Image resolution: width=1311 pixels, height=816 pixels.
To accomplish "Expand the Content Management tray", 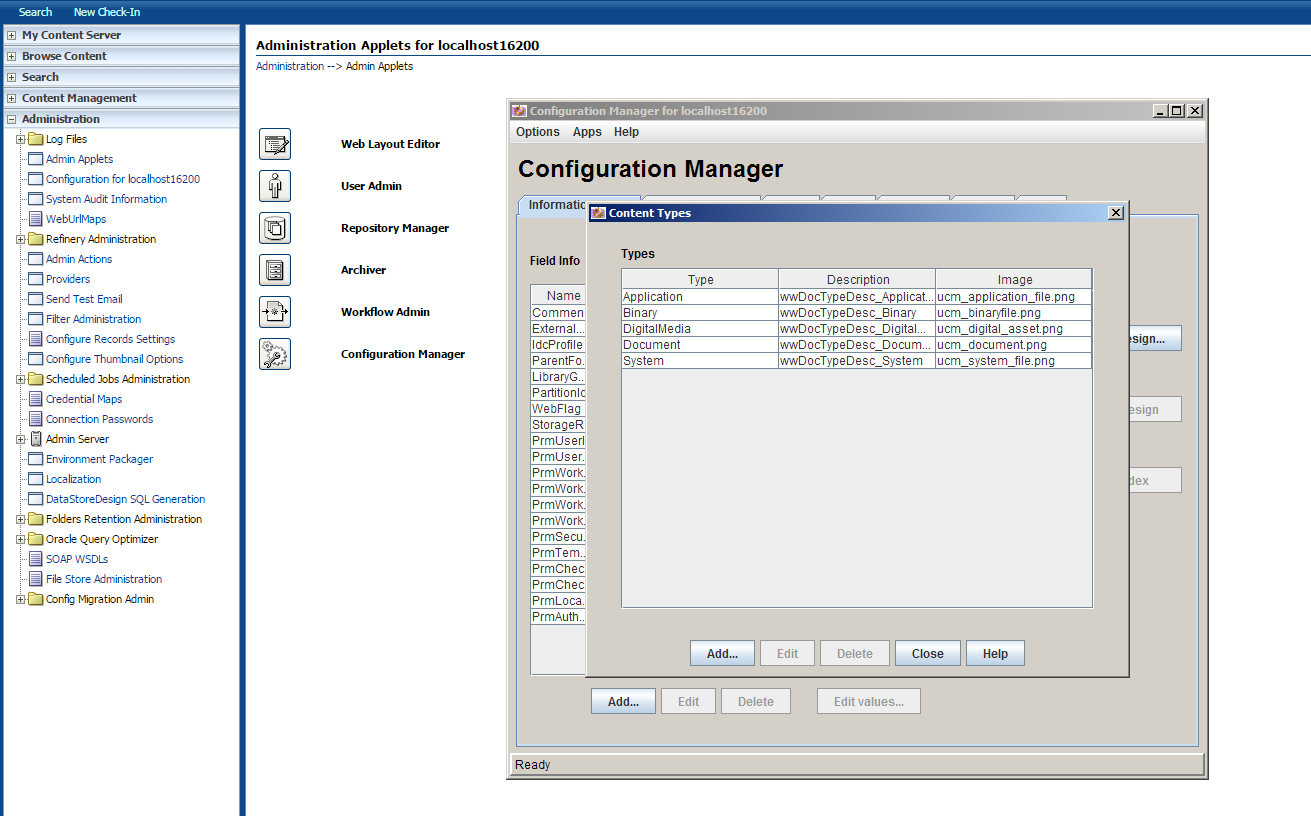I will tap(11, 98).
